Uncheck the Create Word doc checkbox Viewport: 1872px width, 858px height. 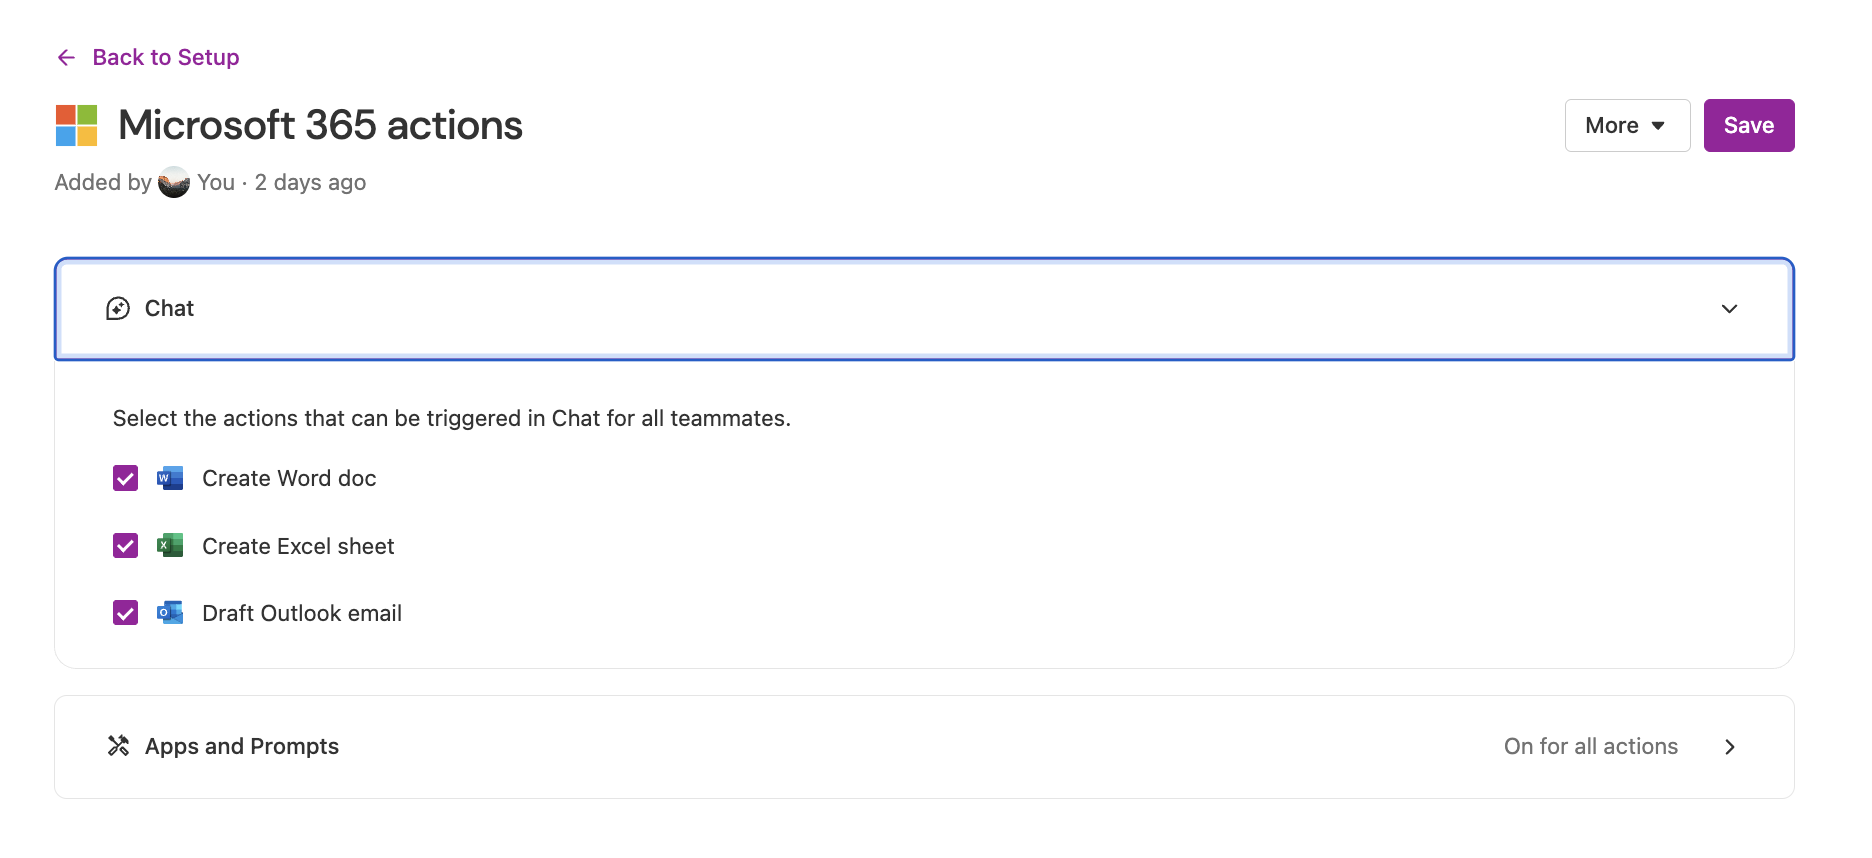(x=125, y=479)
